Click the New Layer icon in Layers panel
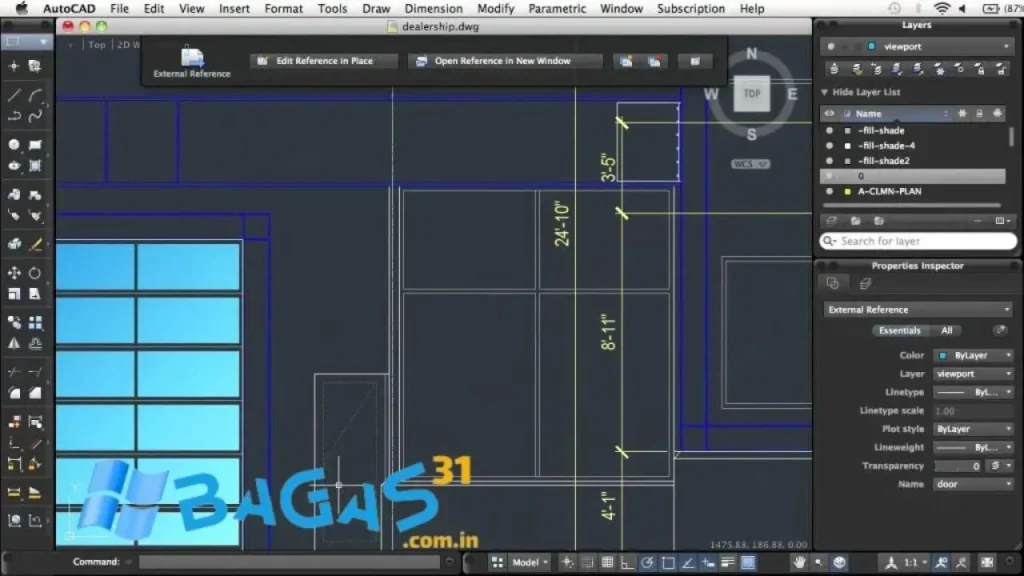This screenshot has height=576, width=1024. coord(831,221)
